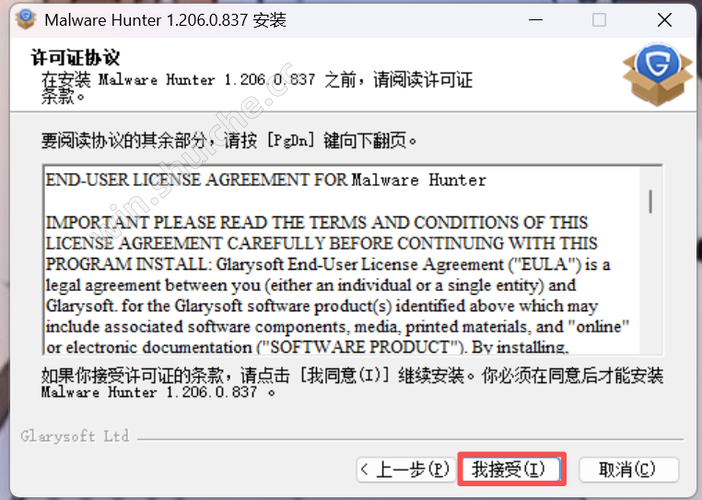702x500 pixels.
Task: Click the END-USER LICENSE AGREEMENT title line
Action: tap(266, 180)
